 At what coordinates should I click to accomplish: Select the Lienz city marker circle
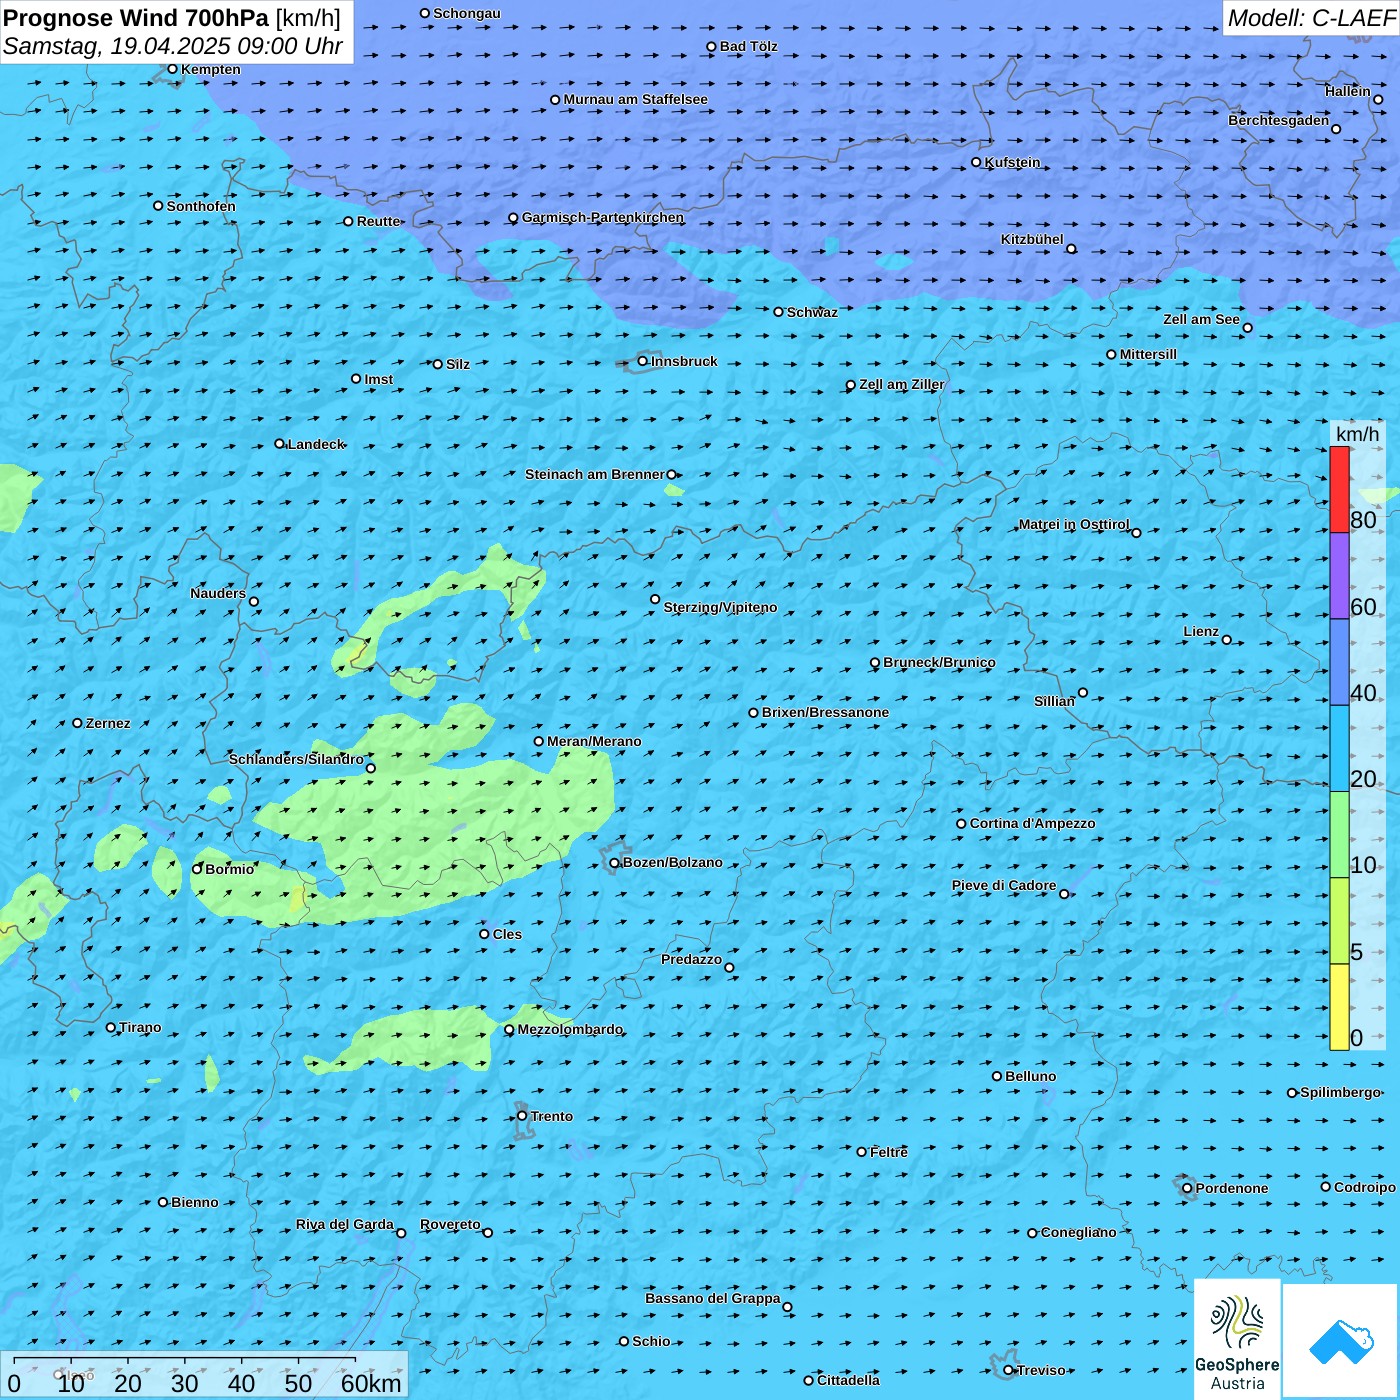click(1227, 640)
